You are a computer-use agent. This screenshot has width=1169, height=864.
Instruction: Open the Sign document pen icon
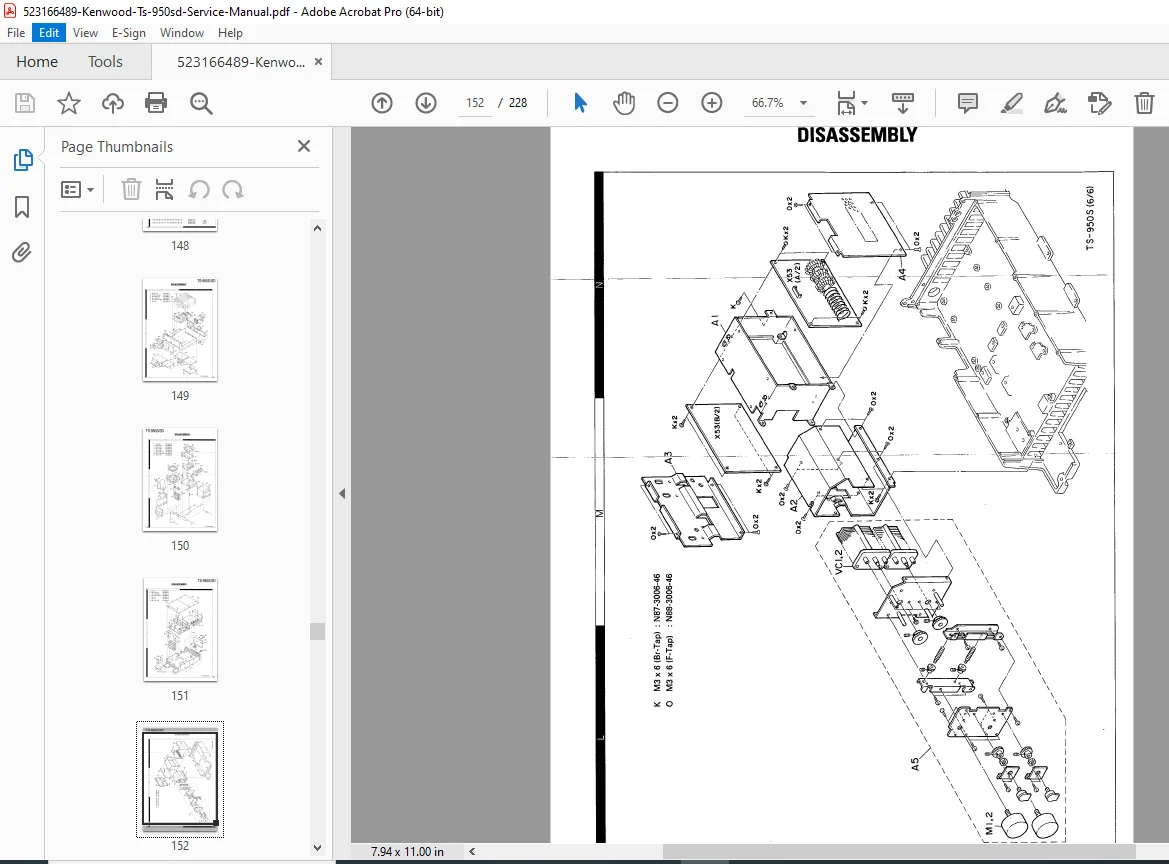coord(1055,103)
